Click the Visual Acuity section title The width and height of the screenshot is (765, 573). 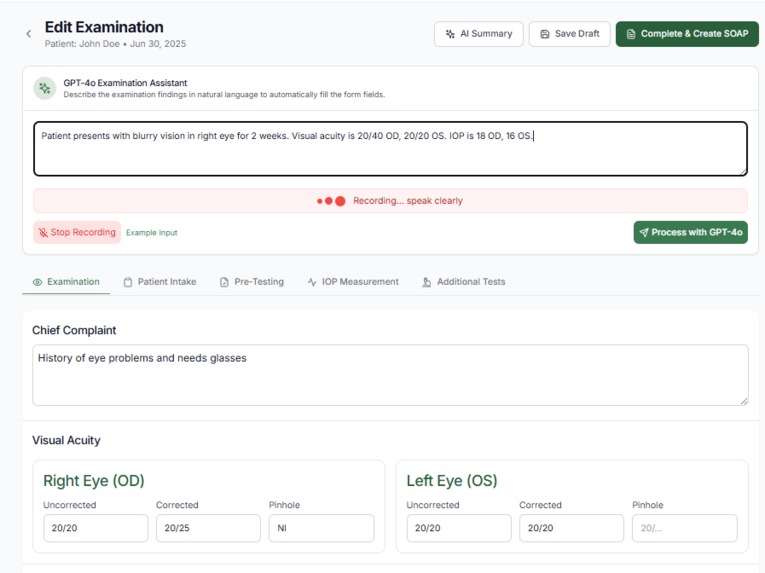pyautogui.click(x=66, y=440)
